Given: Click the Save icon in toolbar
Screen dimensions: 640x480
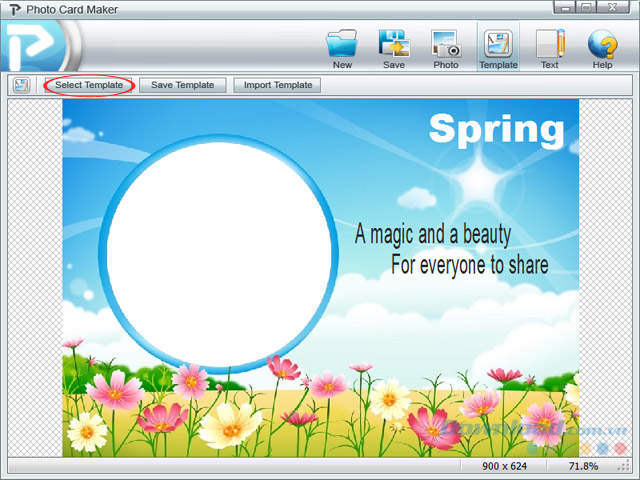Looking at the screenshot, I should point(394,44).
